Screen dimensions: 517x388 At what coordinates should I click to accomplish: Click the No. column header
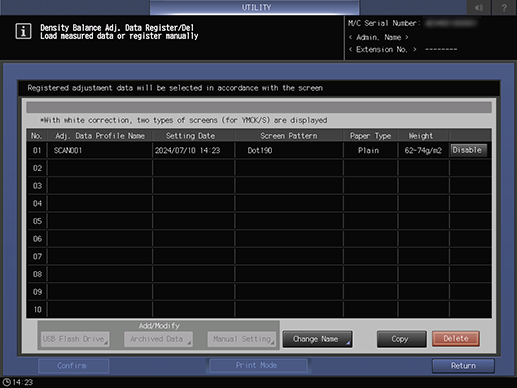37,136
